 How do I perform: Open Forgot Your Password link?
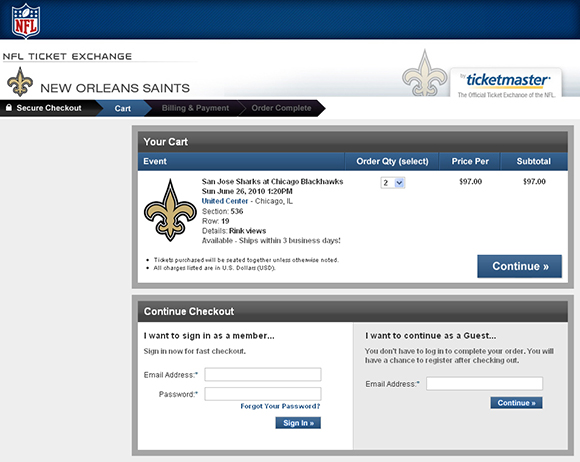[x=280, y=406]
